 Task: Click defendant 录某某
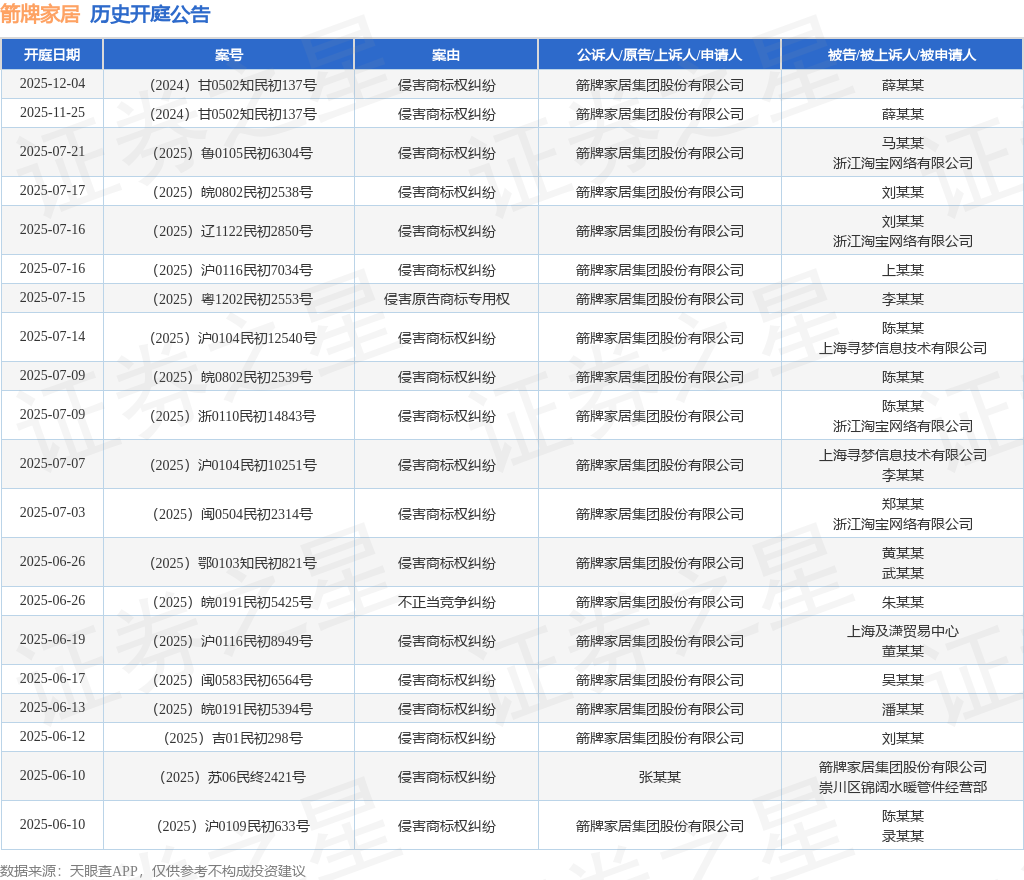(x=903, y=836)
